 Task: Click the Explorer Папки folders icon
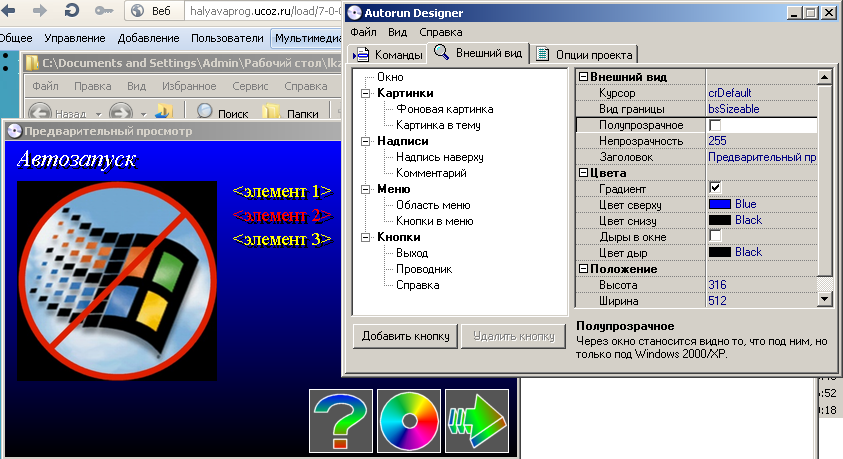pos(272,112)
